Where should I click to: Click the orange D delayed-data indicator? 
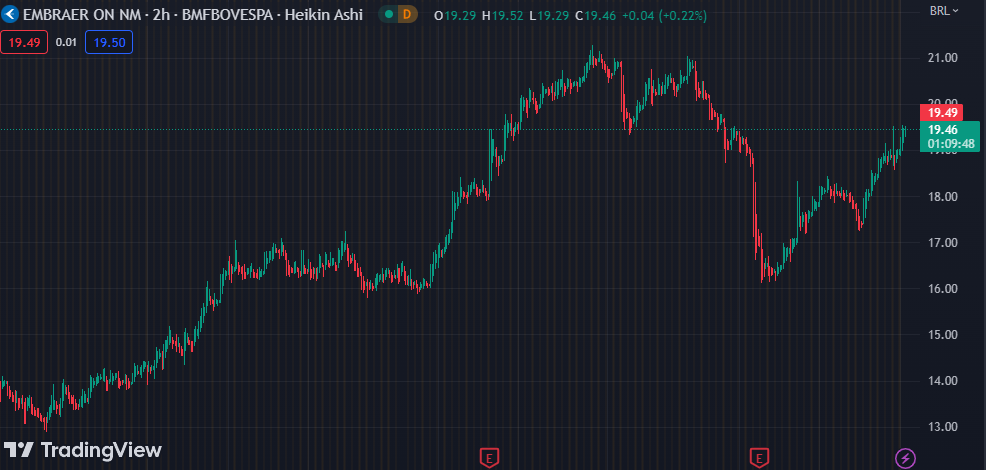click(x=407, y=14)
